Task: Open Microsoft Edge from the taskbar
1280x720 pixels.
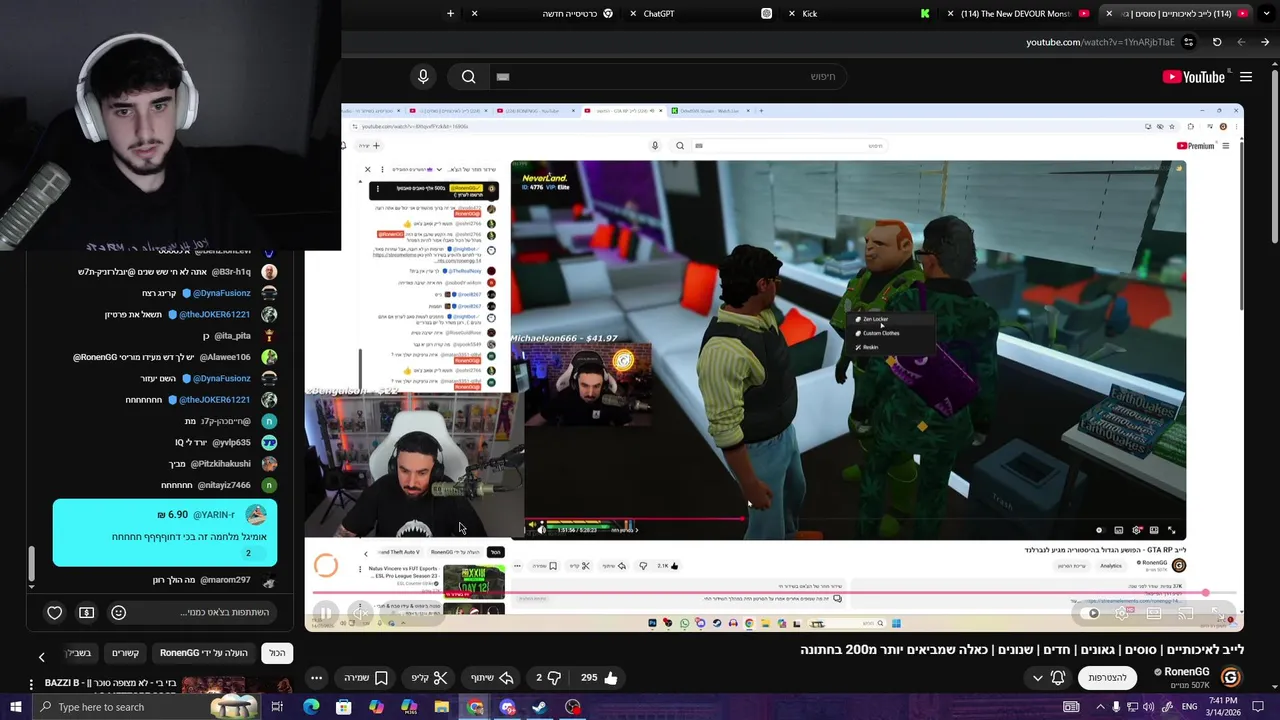Action: coord(311,707)
